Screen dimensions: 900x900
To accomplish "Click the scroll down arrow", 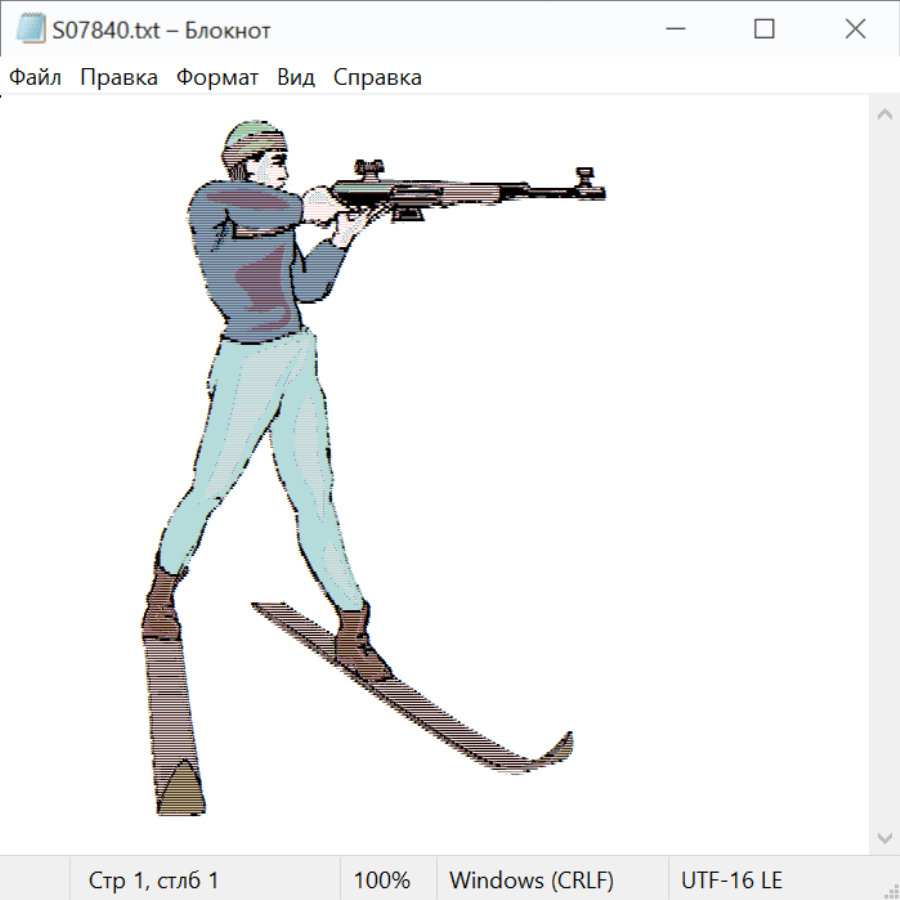I will 884,837.
